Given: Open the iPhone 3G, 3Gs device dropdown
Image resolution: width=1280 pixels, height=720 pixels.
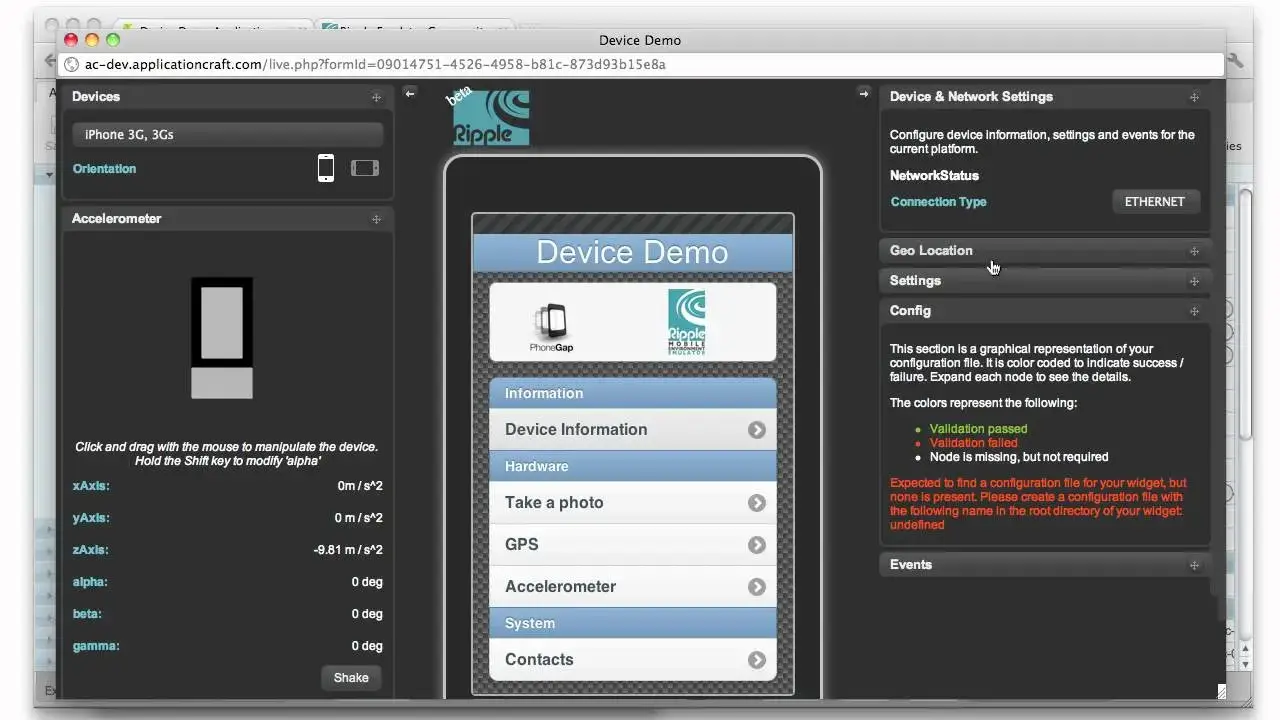Looking at the screenshot, I should [226, 134].
